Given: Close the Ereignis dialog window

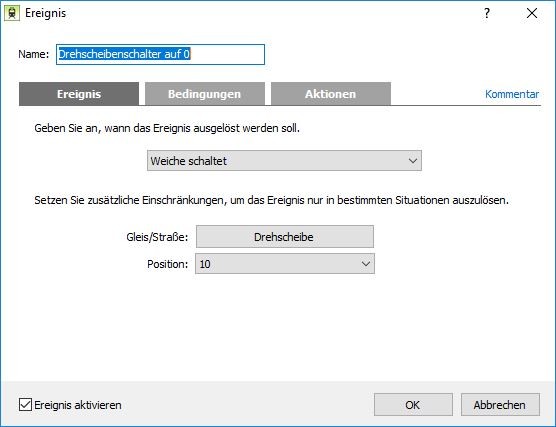Looking at the screenshot, I should (532, 13).
